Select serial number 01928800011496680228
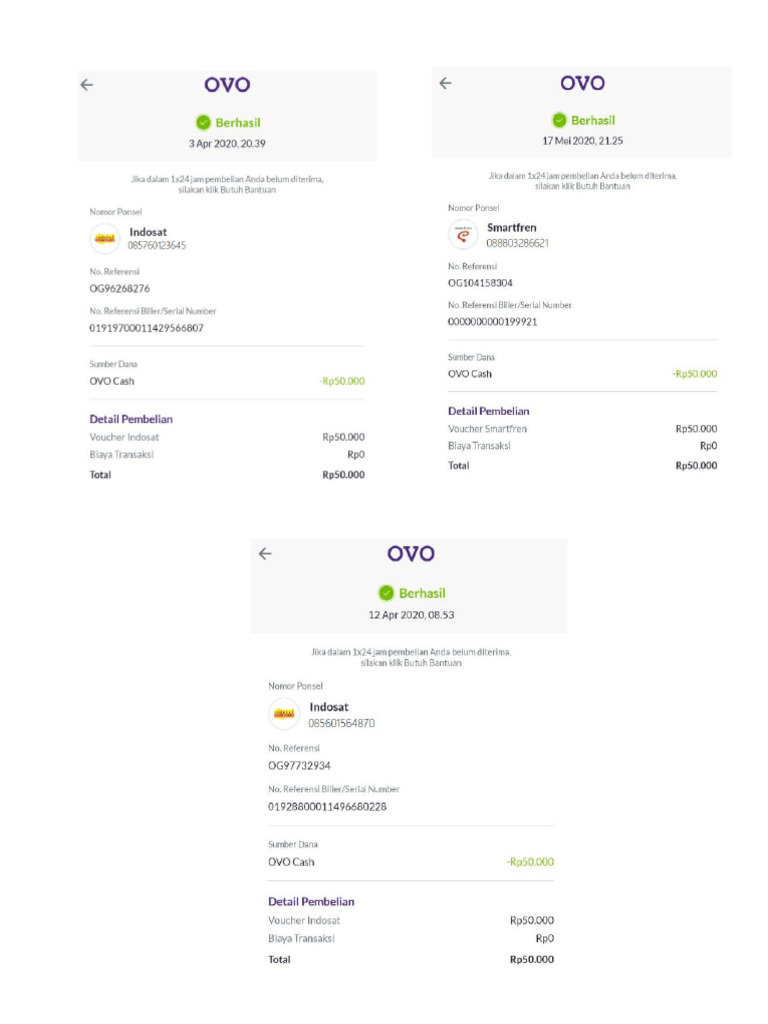 (327, 806)
